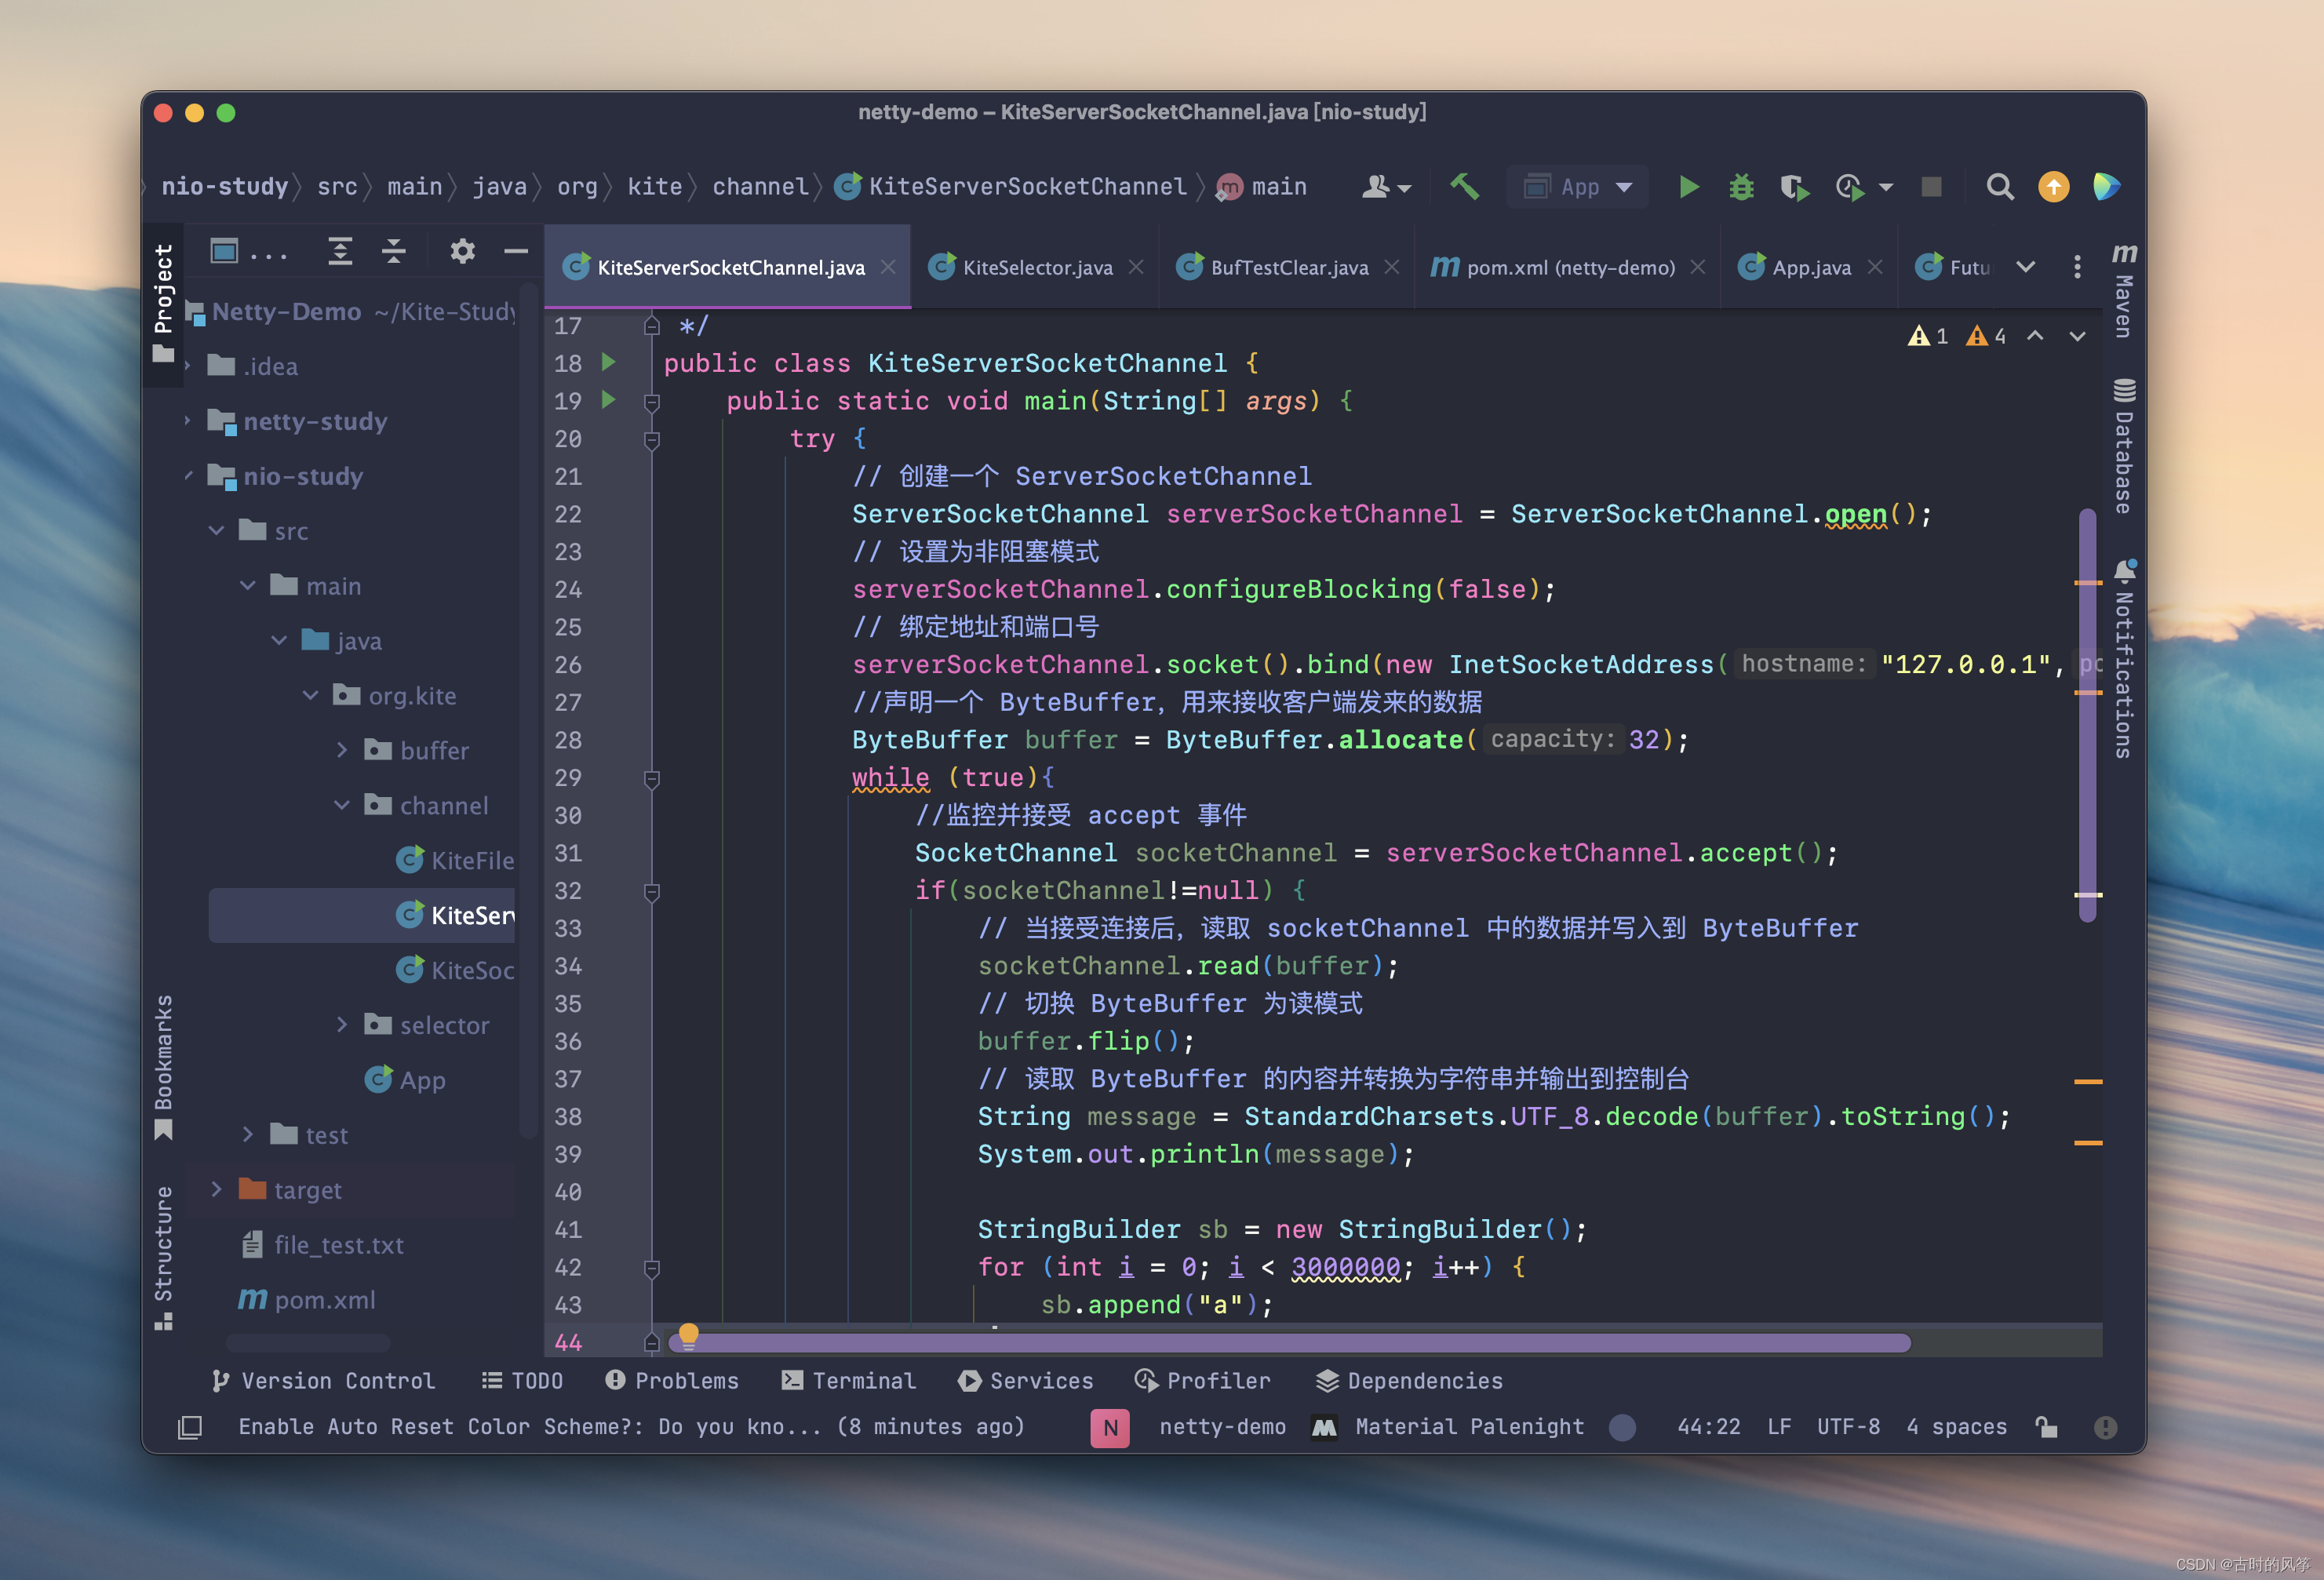Expand the target folder
The height and width of the screenshot is (1580, 2324).
pyautogui.click(x=216, y=1189)
